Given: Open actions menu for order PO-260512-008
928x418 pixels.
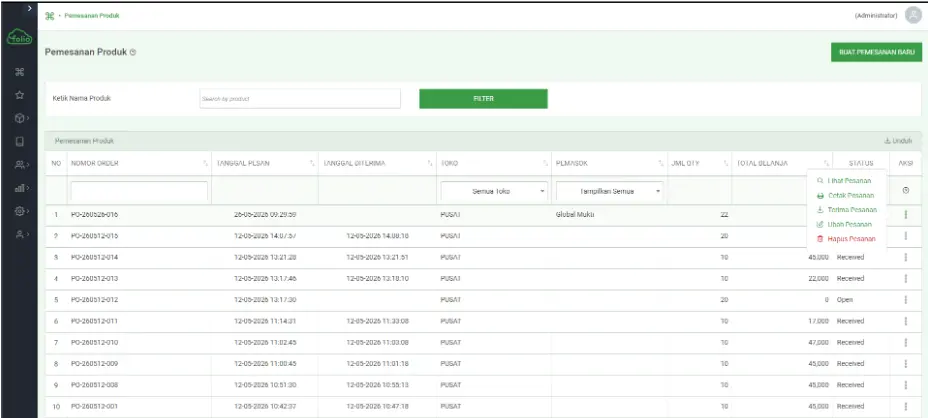Looking at the screenshot, I should (x=906, y=385).
